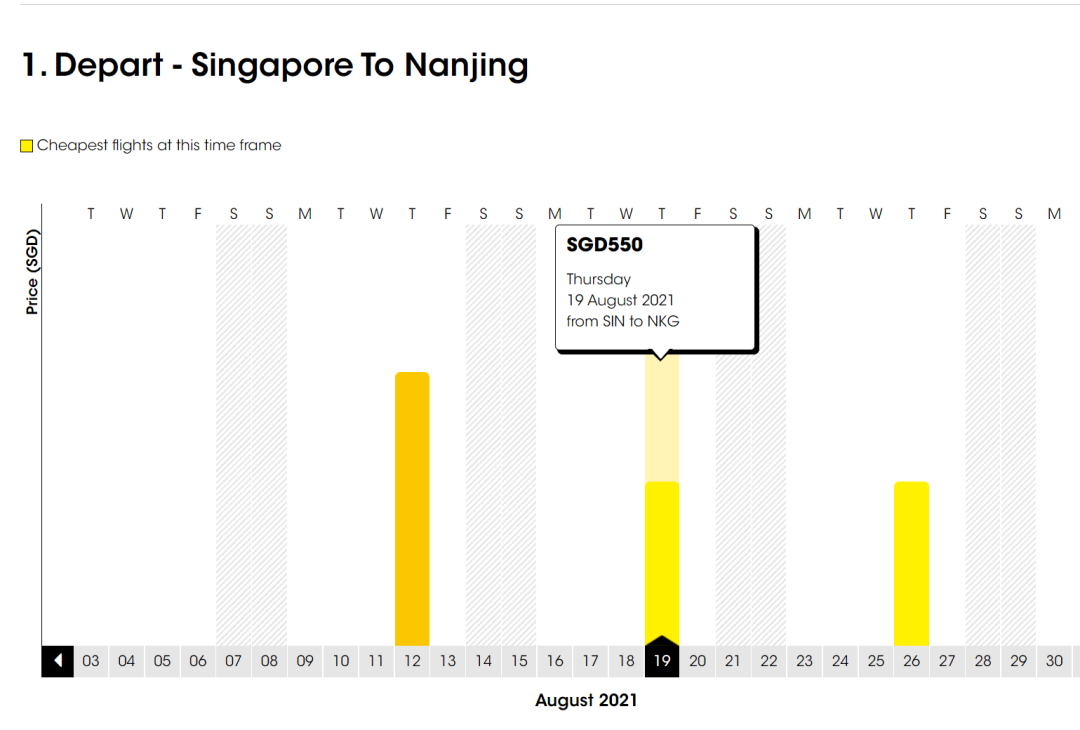Choose date 15 in the date strip
This screenshot has width=1080, height=730.
[x=519, y=661]
